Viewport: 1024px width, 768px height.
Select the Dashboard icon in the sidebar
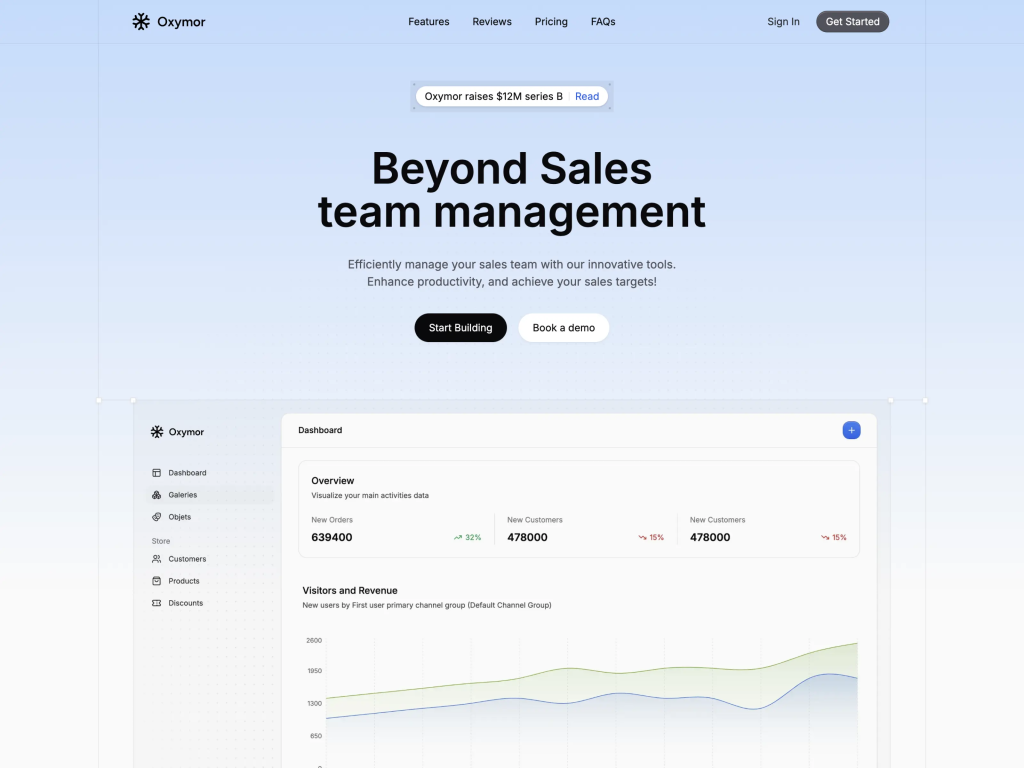point(155,472)
